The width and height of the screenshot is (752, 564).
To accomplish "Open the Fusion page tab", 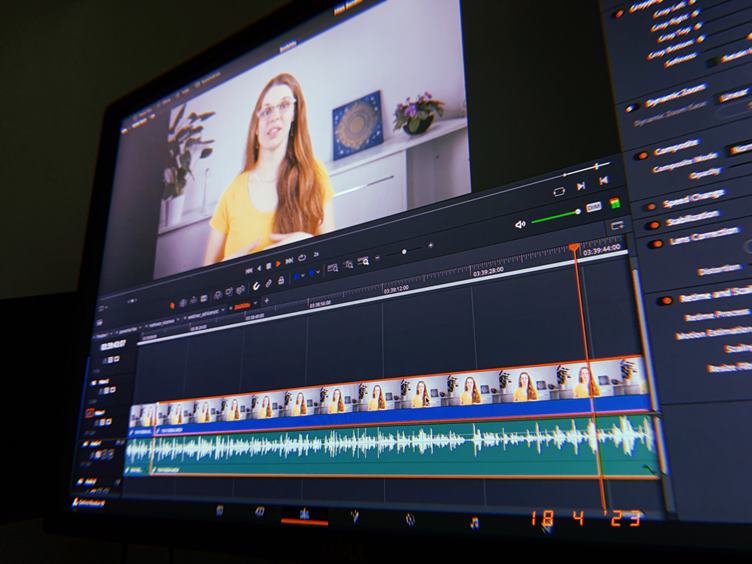I will (354, 517).
